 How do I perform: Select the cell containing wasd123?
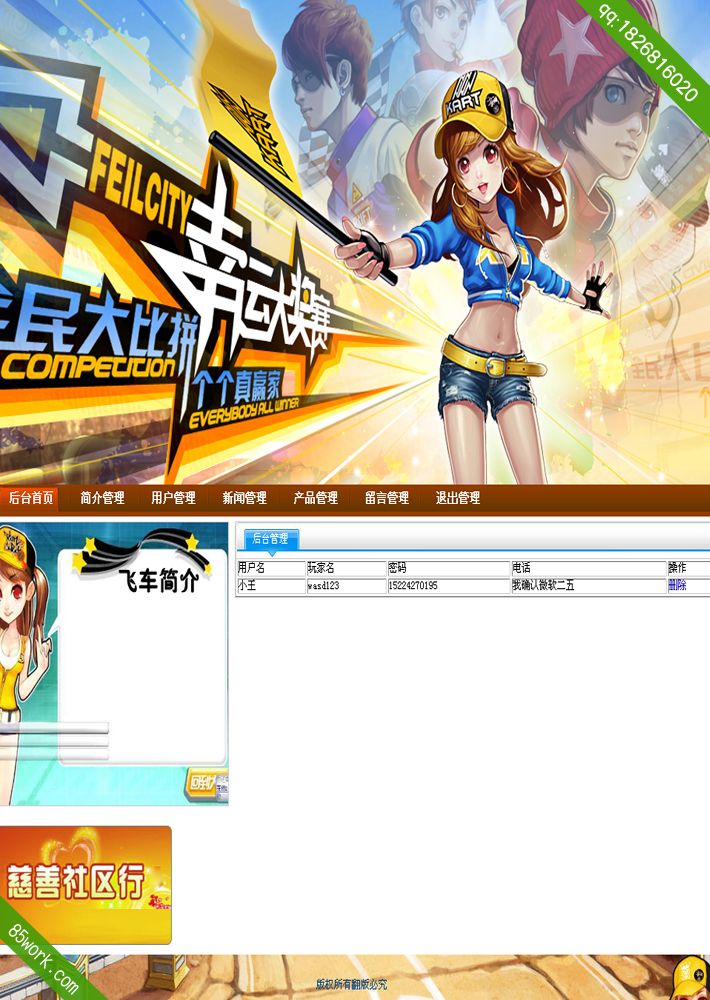point(346,585)
